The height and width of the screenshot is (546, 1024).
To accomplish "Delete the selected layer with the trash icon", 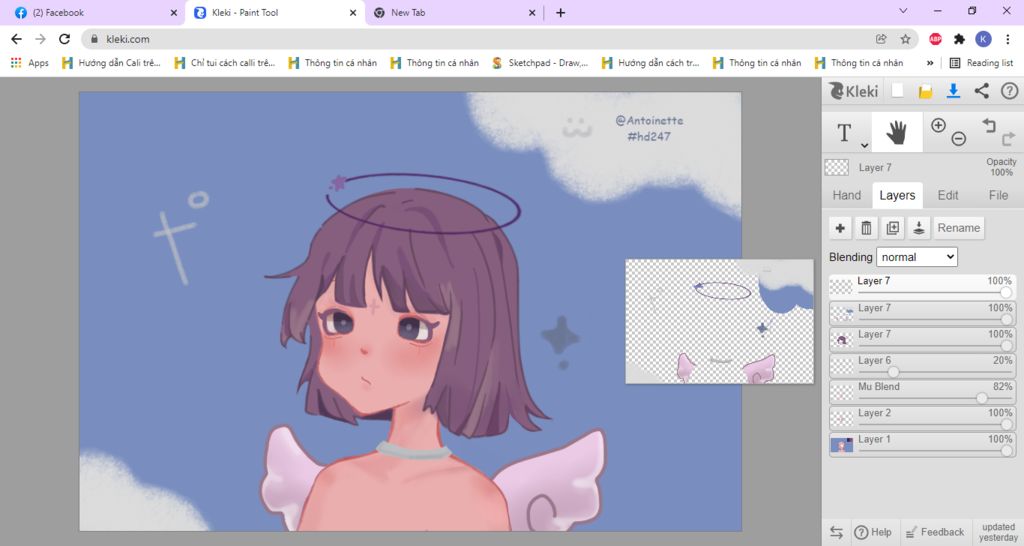I will coord(866,228).
